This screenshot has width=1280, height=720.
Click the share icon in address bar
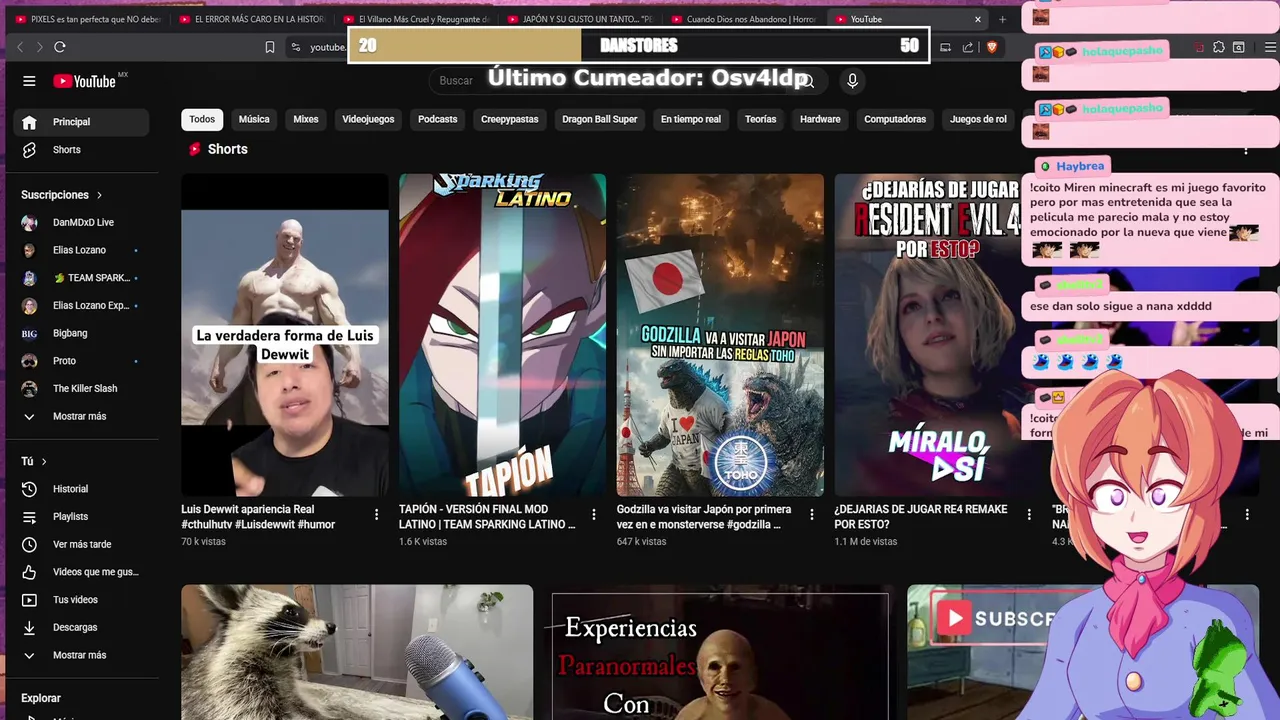pos(968,47)
